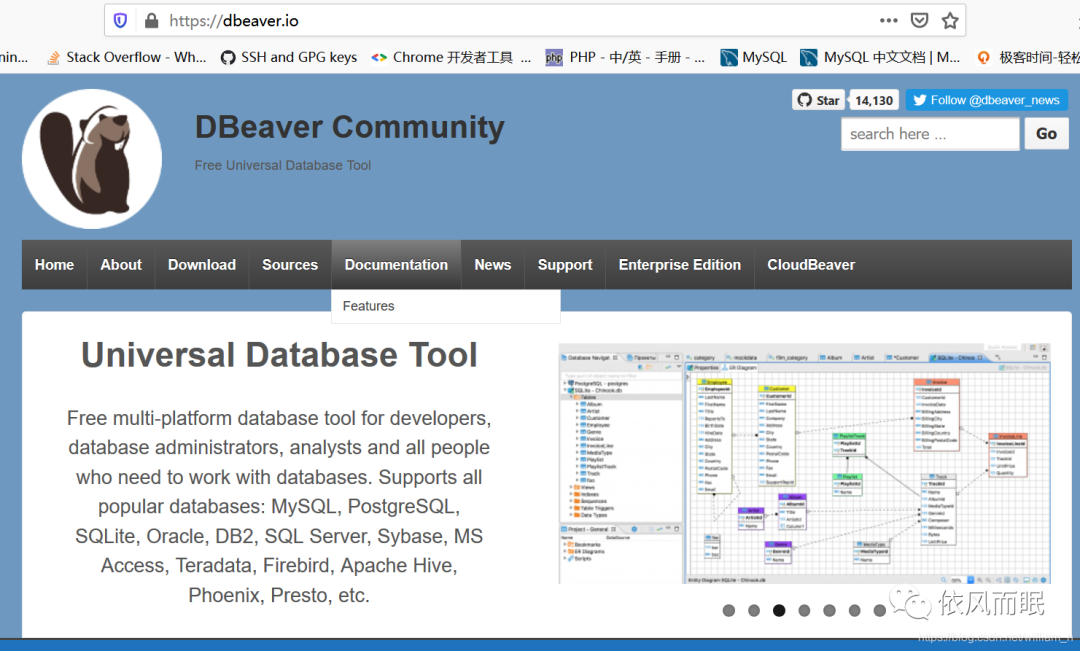Click the dbeaver.io URL in address bar
This screenshot has height=651, width=1080.
234,21
